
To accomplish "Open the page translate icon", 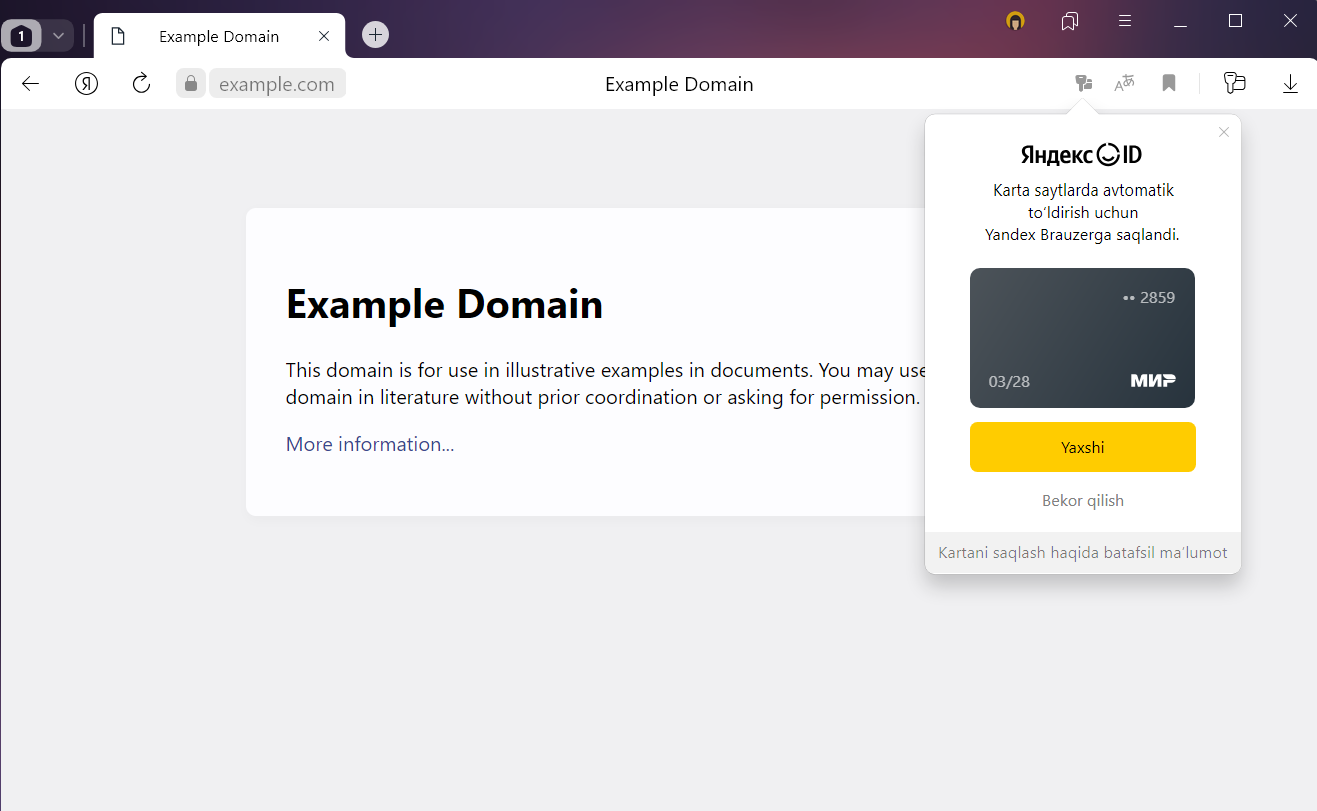I will coord(1125,84).
